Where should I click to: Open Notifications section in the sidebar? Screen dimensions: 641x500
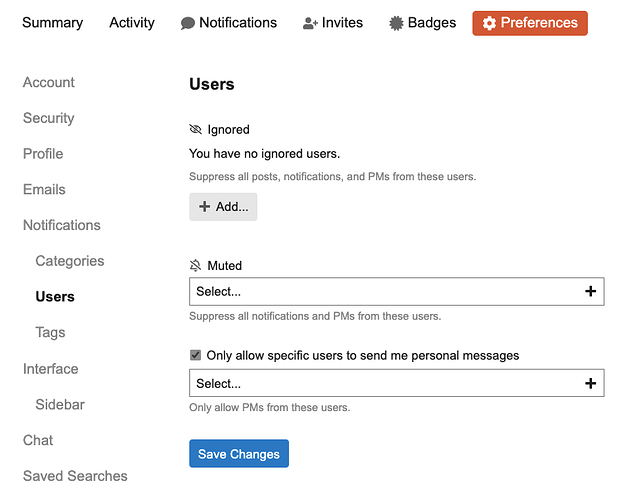[x=62, y=225]
